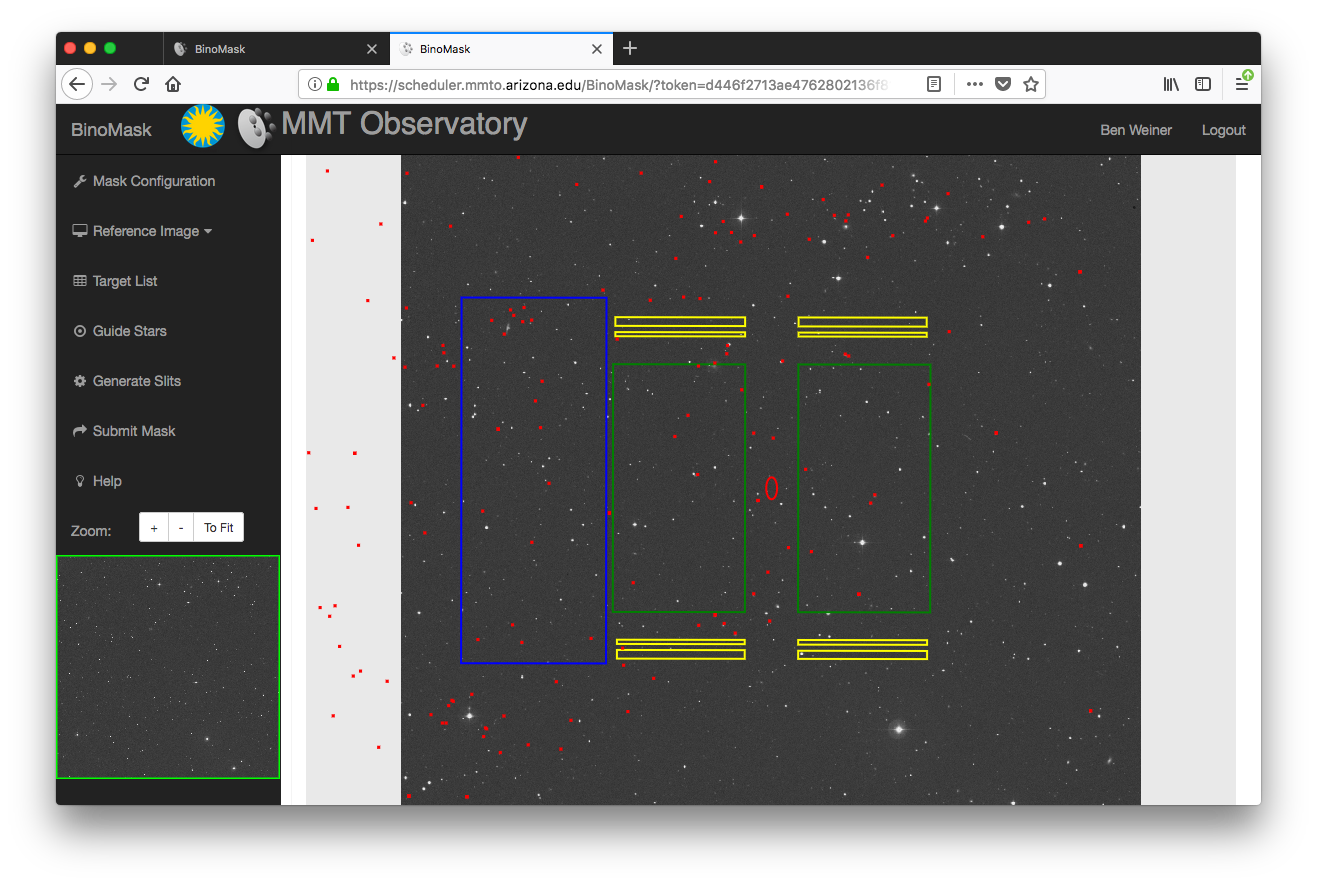
Task: Click the Logout link
Action: (1223, 130)
